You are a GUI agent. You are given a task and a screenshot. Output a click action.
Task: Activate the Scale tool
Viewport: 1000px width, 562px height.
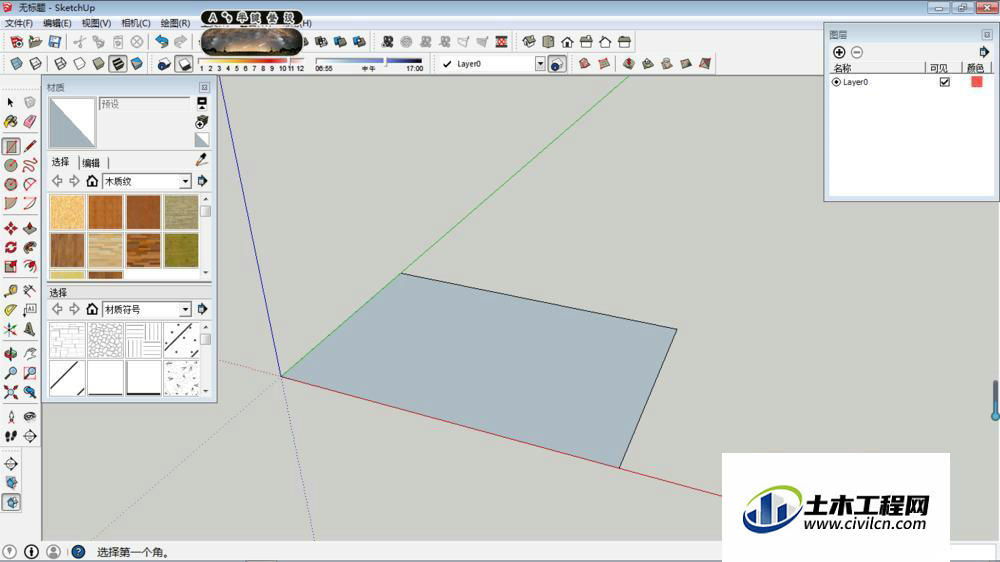11,267
